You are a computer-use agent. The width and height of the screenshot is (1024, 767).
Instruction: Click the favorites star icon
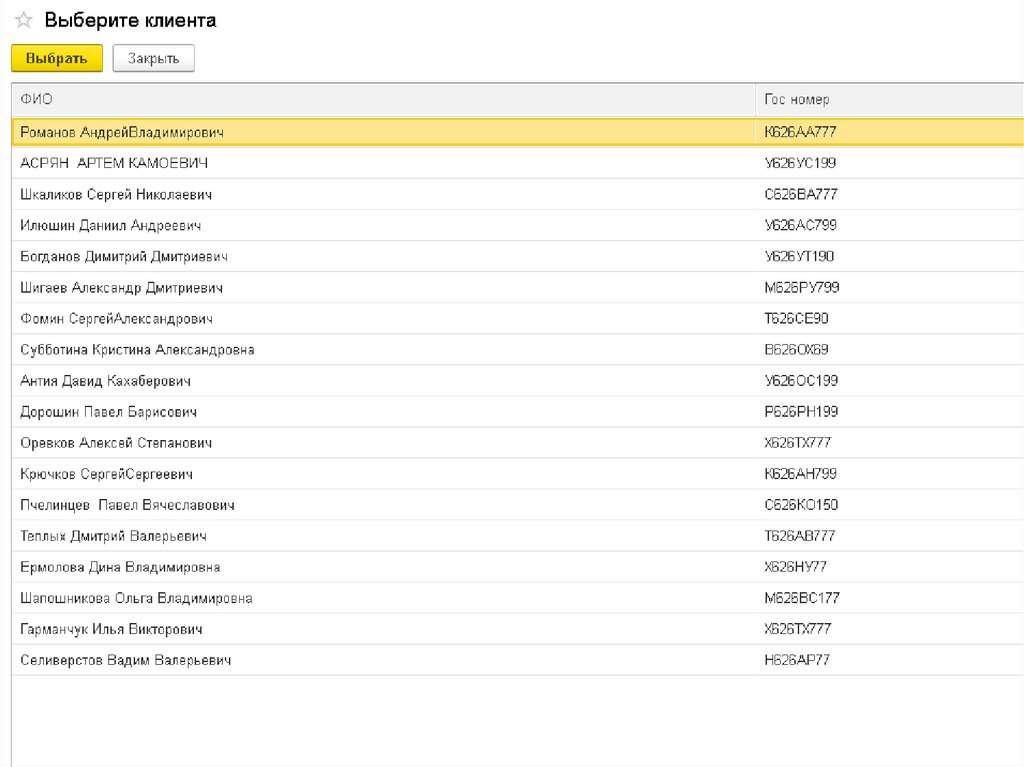coord(24,21)
